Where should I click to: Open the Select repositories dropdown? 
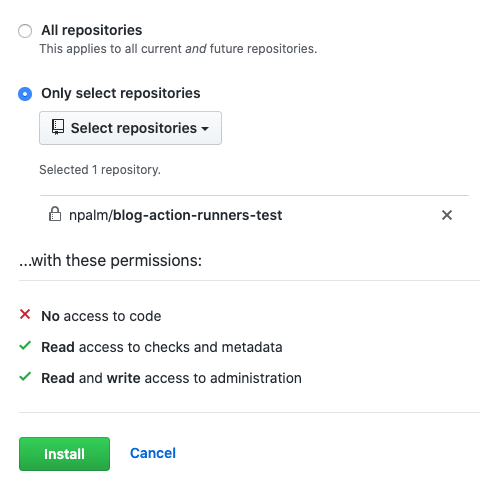130,128
